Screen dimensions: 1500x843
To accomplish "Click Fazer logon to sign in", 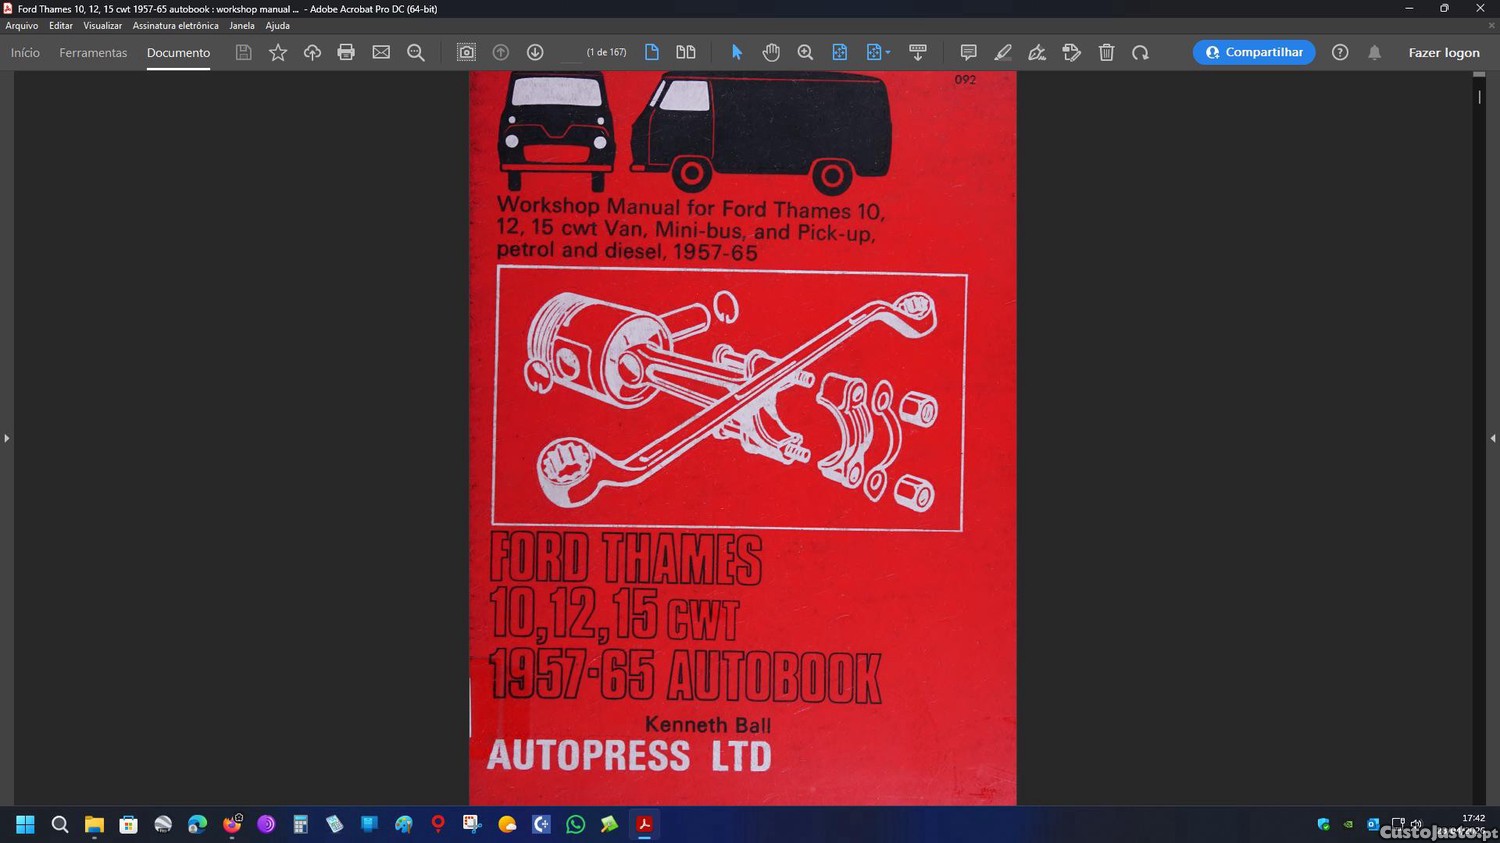I will (1443, 53).
